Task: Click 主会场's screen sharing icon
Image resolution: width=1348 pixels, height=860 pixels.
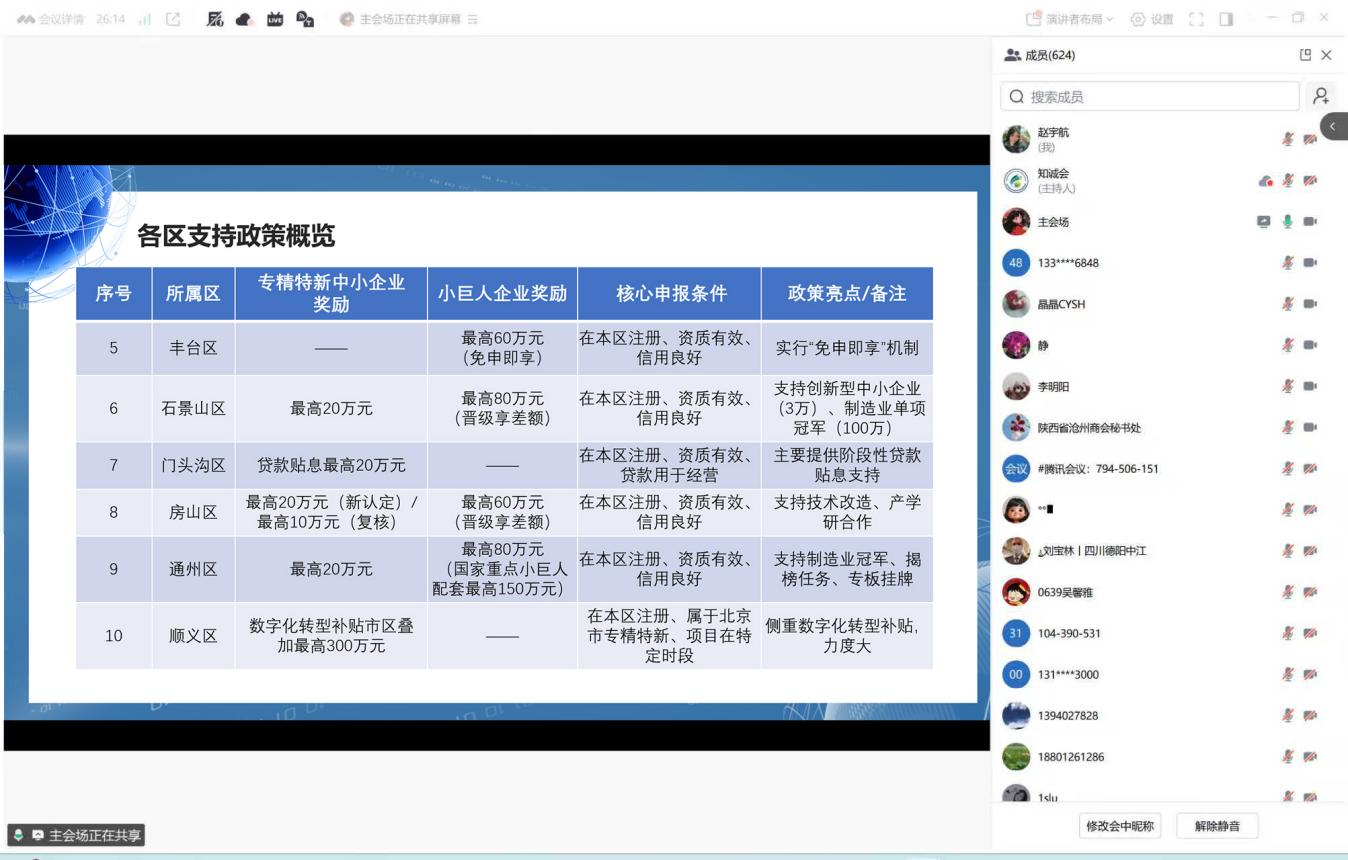Action: pos(1264,222)
